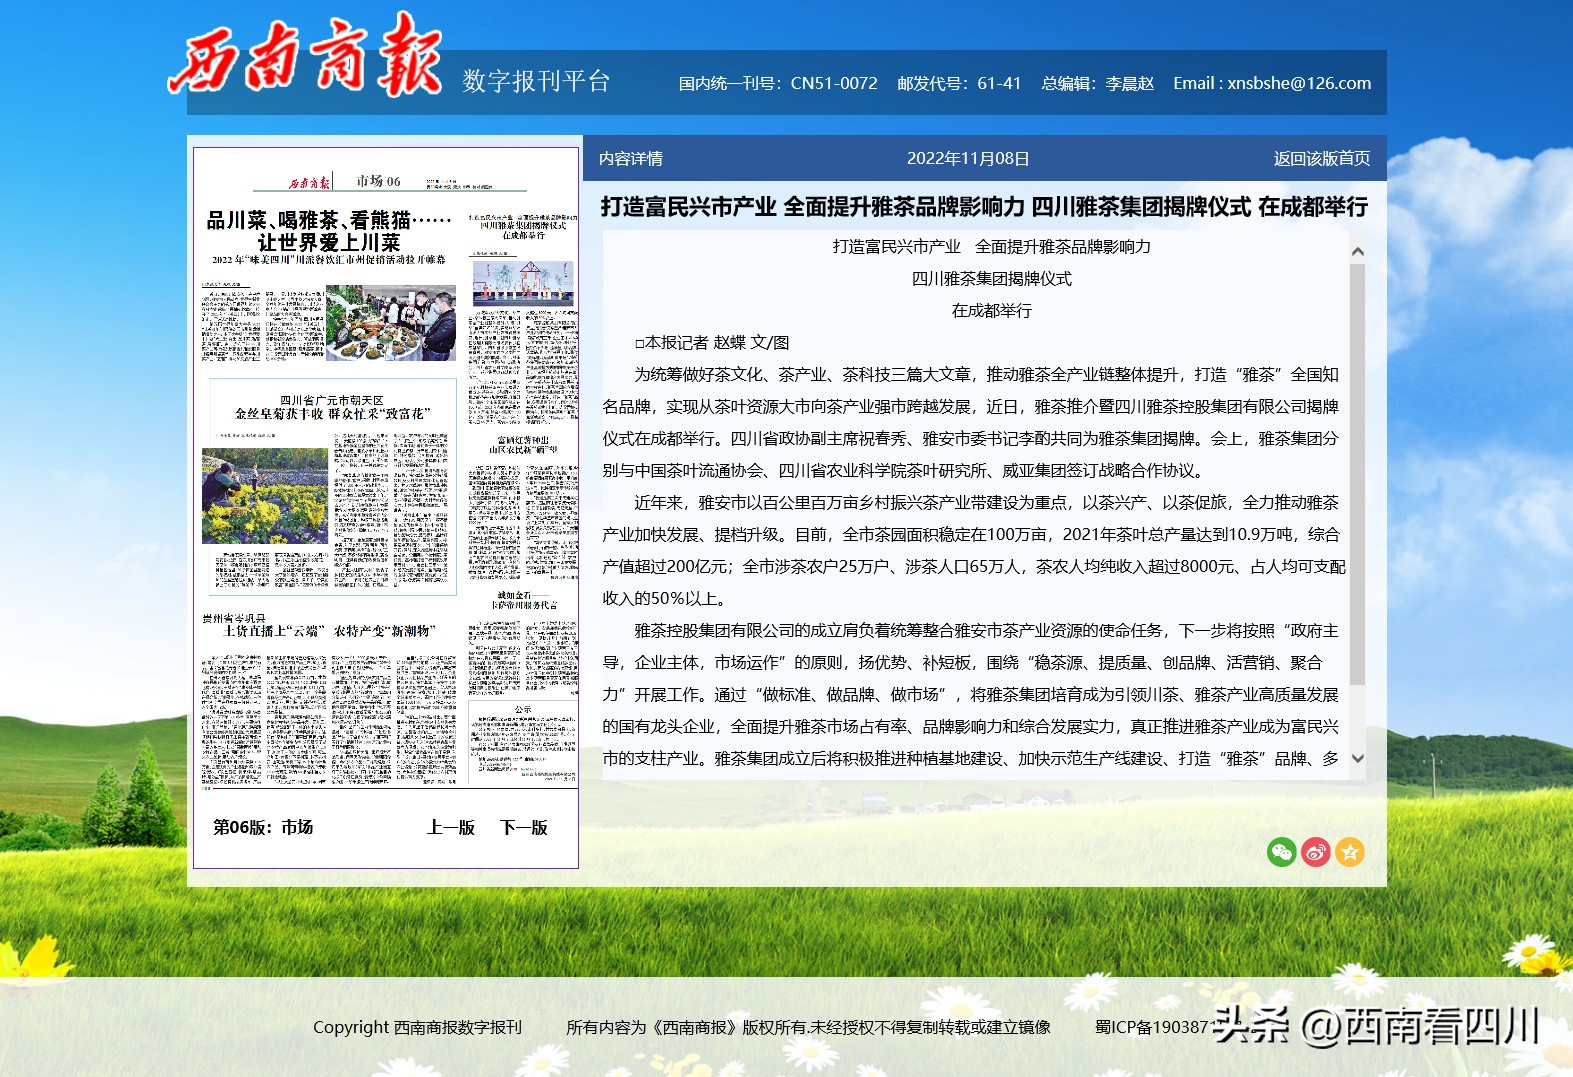
Task: Return to section home 返回该版首页
Action: (1322, 158)
